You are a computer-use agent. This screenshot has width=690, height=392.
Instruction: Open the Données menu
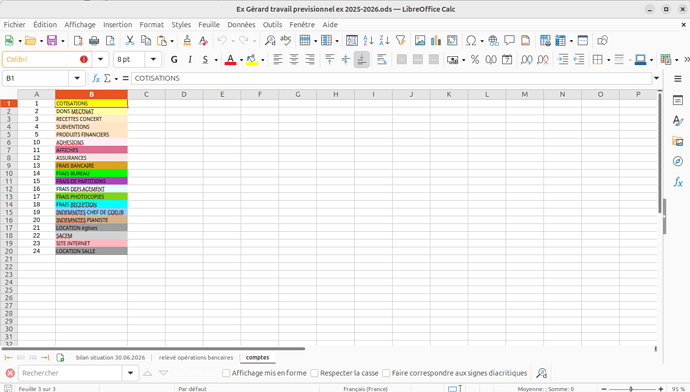[x=241, y=25]
